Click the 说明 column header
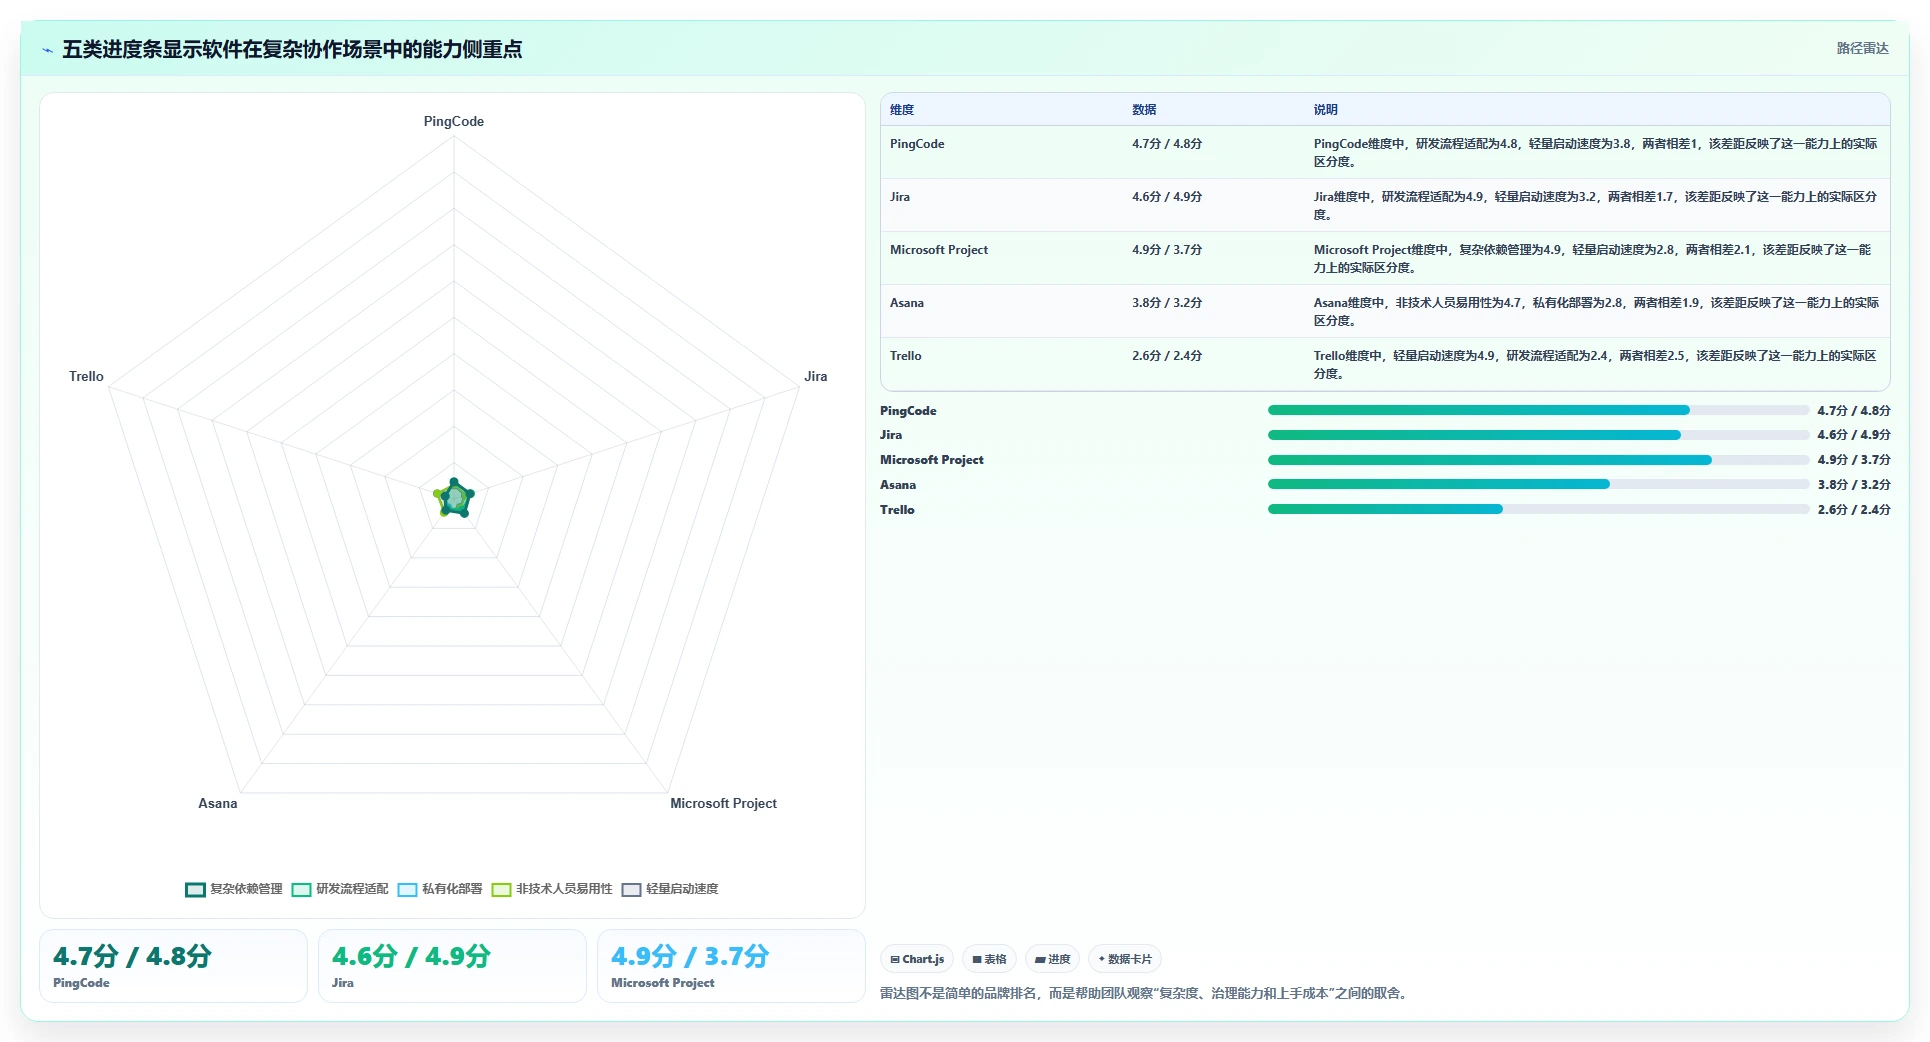This screenshot has width=1930, height=1042. [x=1326, y=110]
